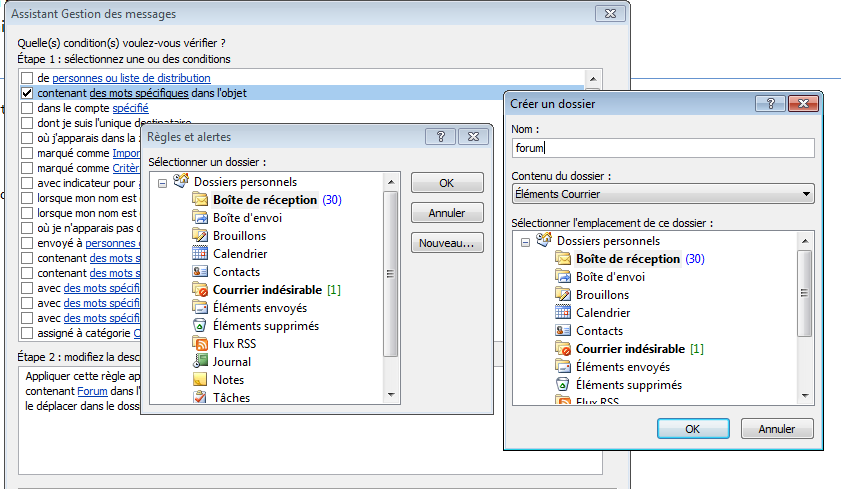
Task: Select 'Journal' in the Règles et alertes tree
Action: pyautogui.click(x=231, y=362)
